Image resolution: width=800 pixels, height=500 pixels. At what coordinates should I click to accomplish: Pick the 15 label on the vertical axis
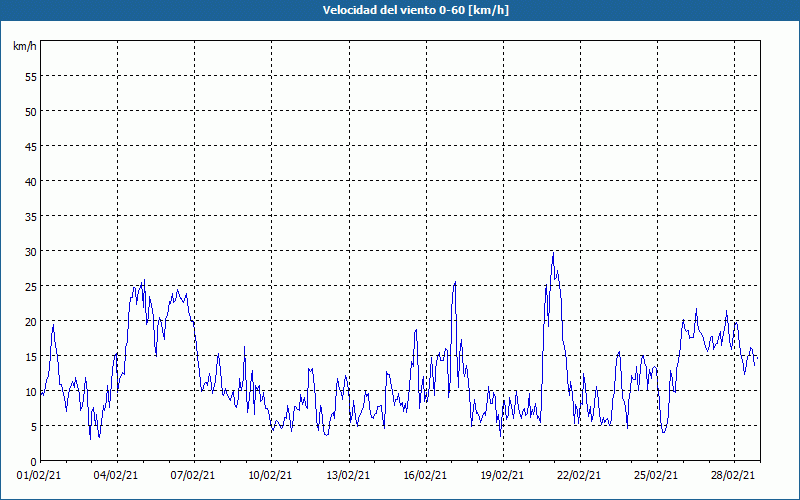[30, 356]
